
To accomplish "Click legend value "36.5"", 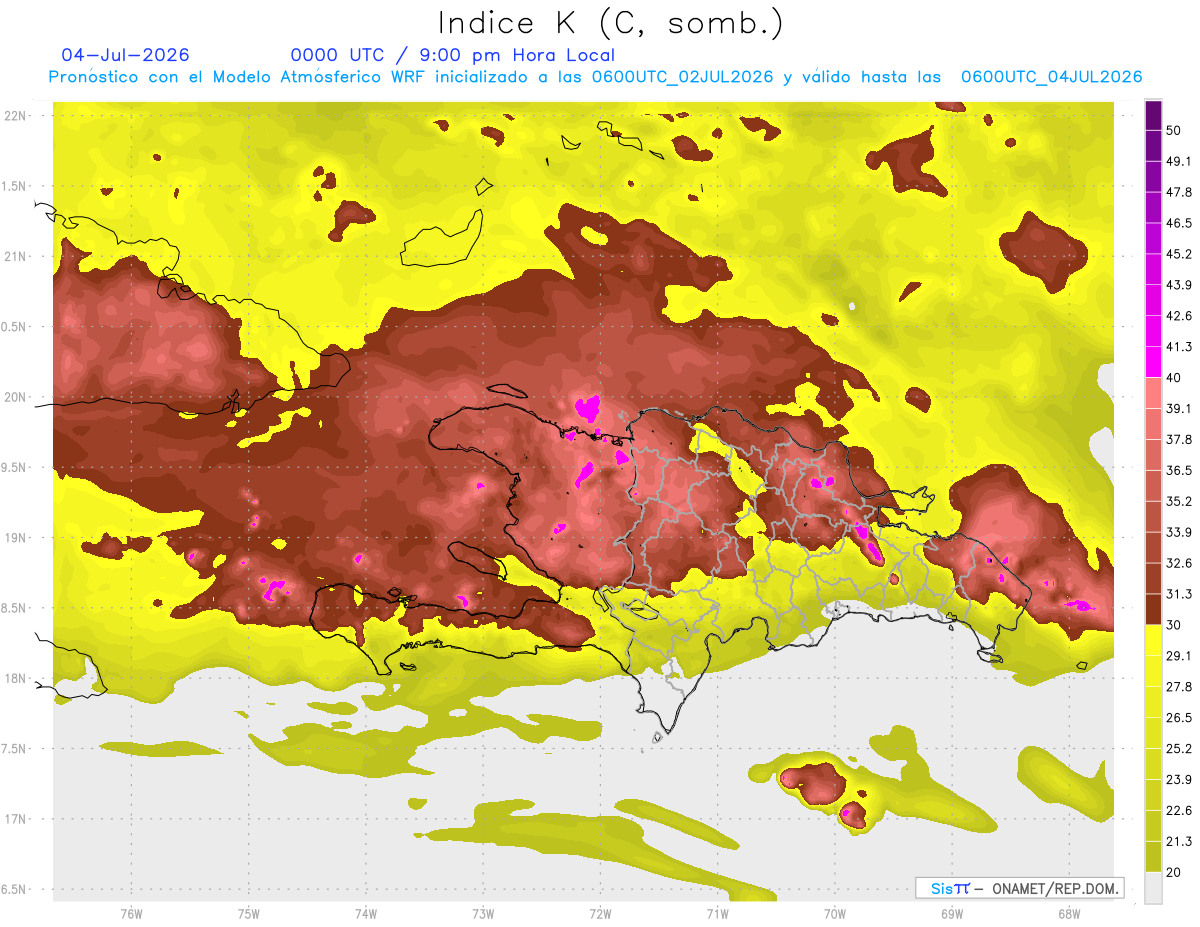I will [1178, 470].
